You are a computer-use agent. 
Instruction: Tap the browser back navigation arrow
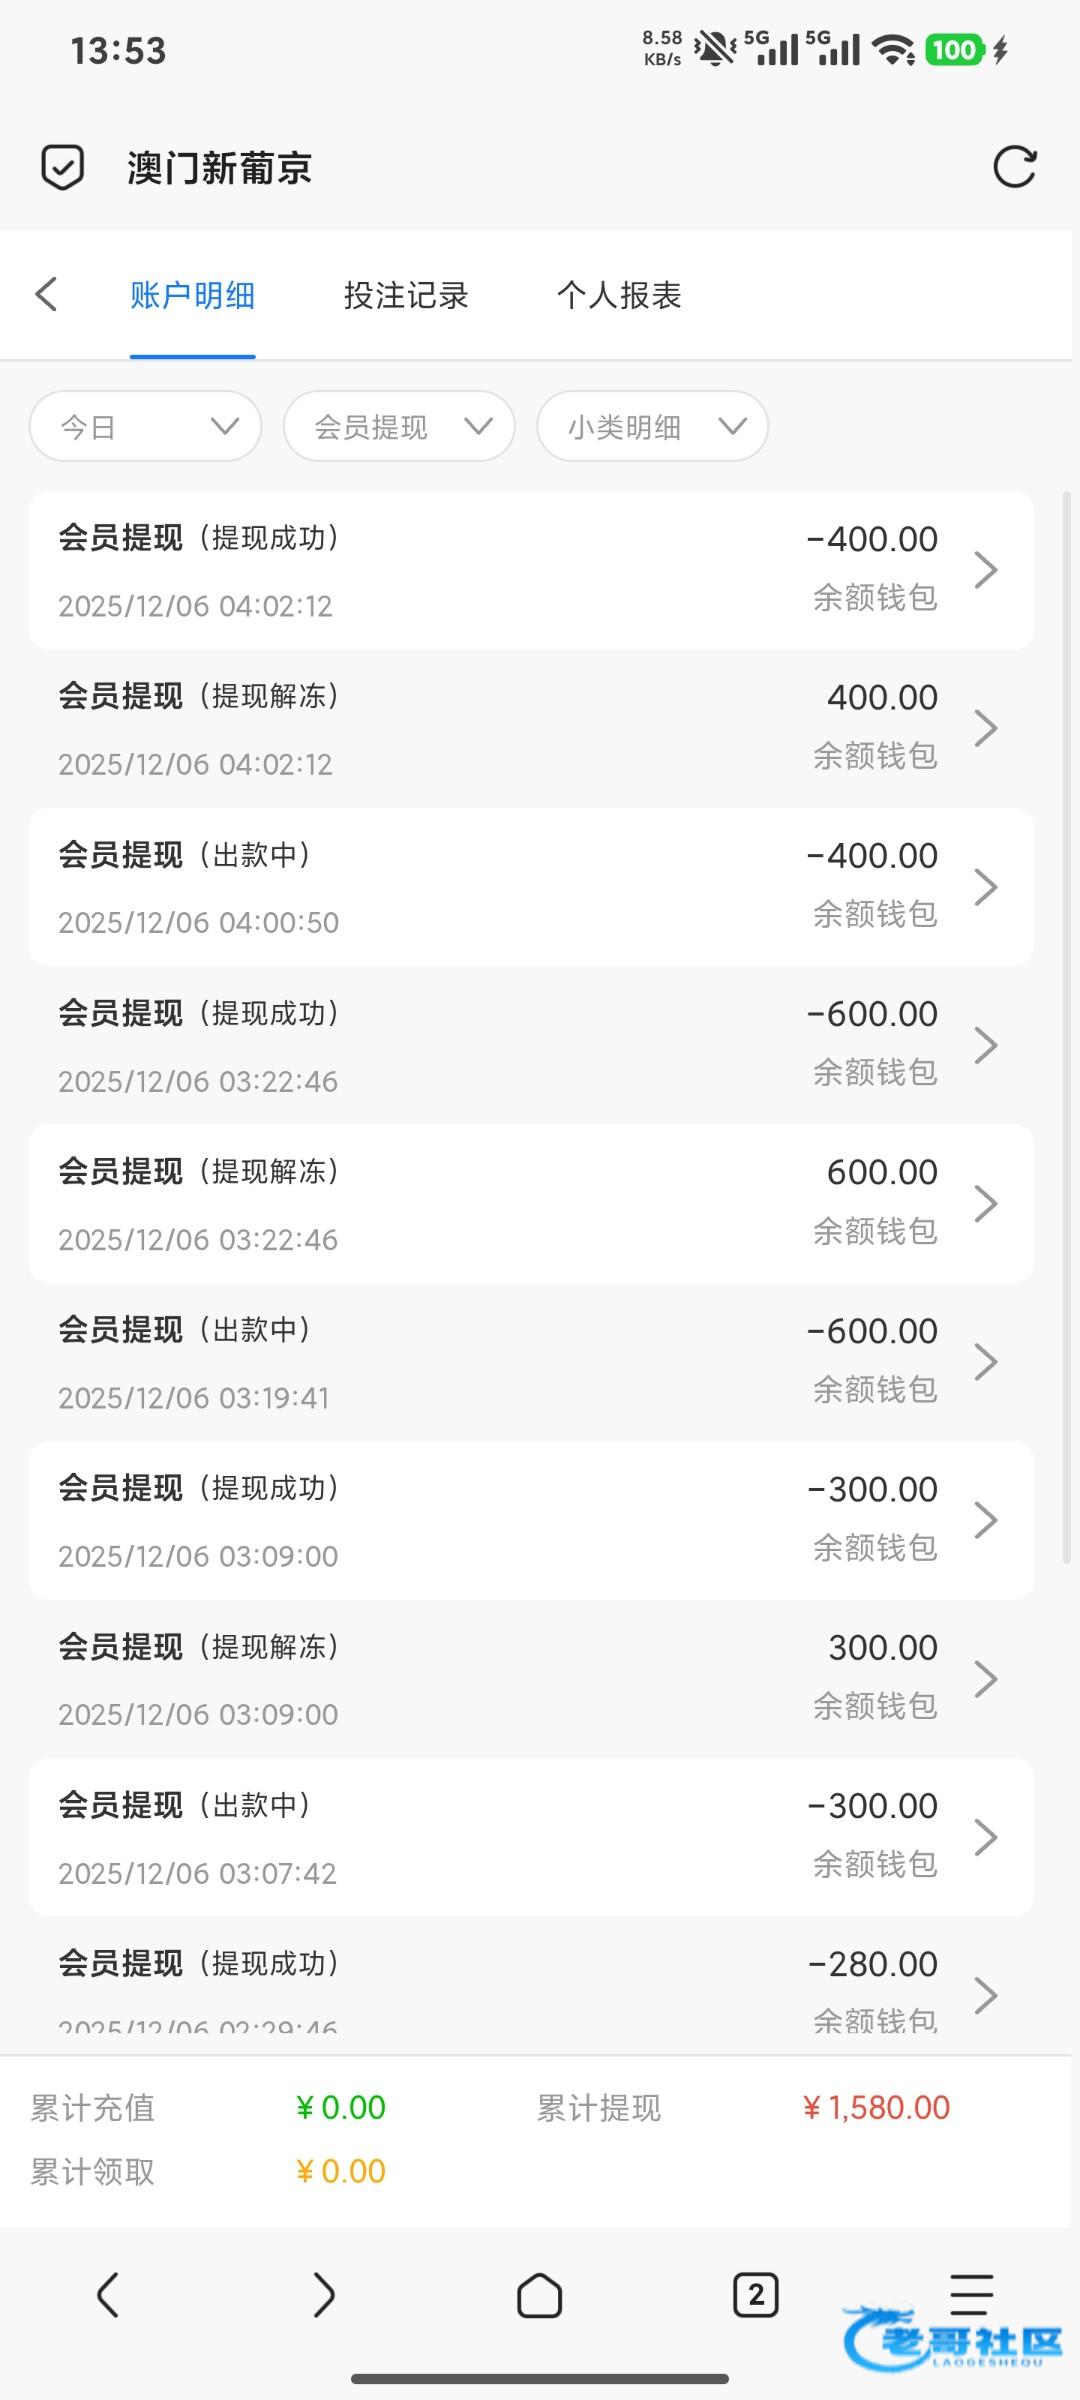coord(108,2295)
